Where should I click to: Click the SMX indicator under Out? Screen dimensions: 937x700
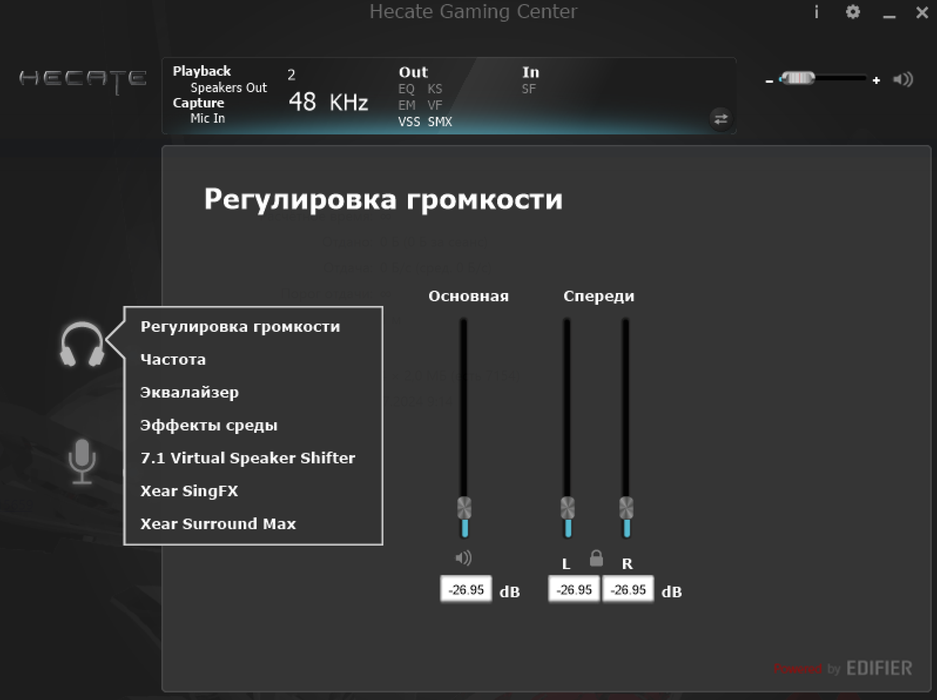tap(440, 121)
